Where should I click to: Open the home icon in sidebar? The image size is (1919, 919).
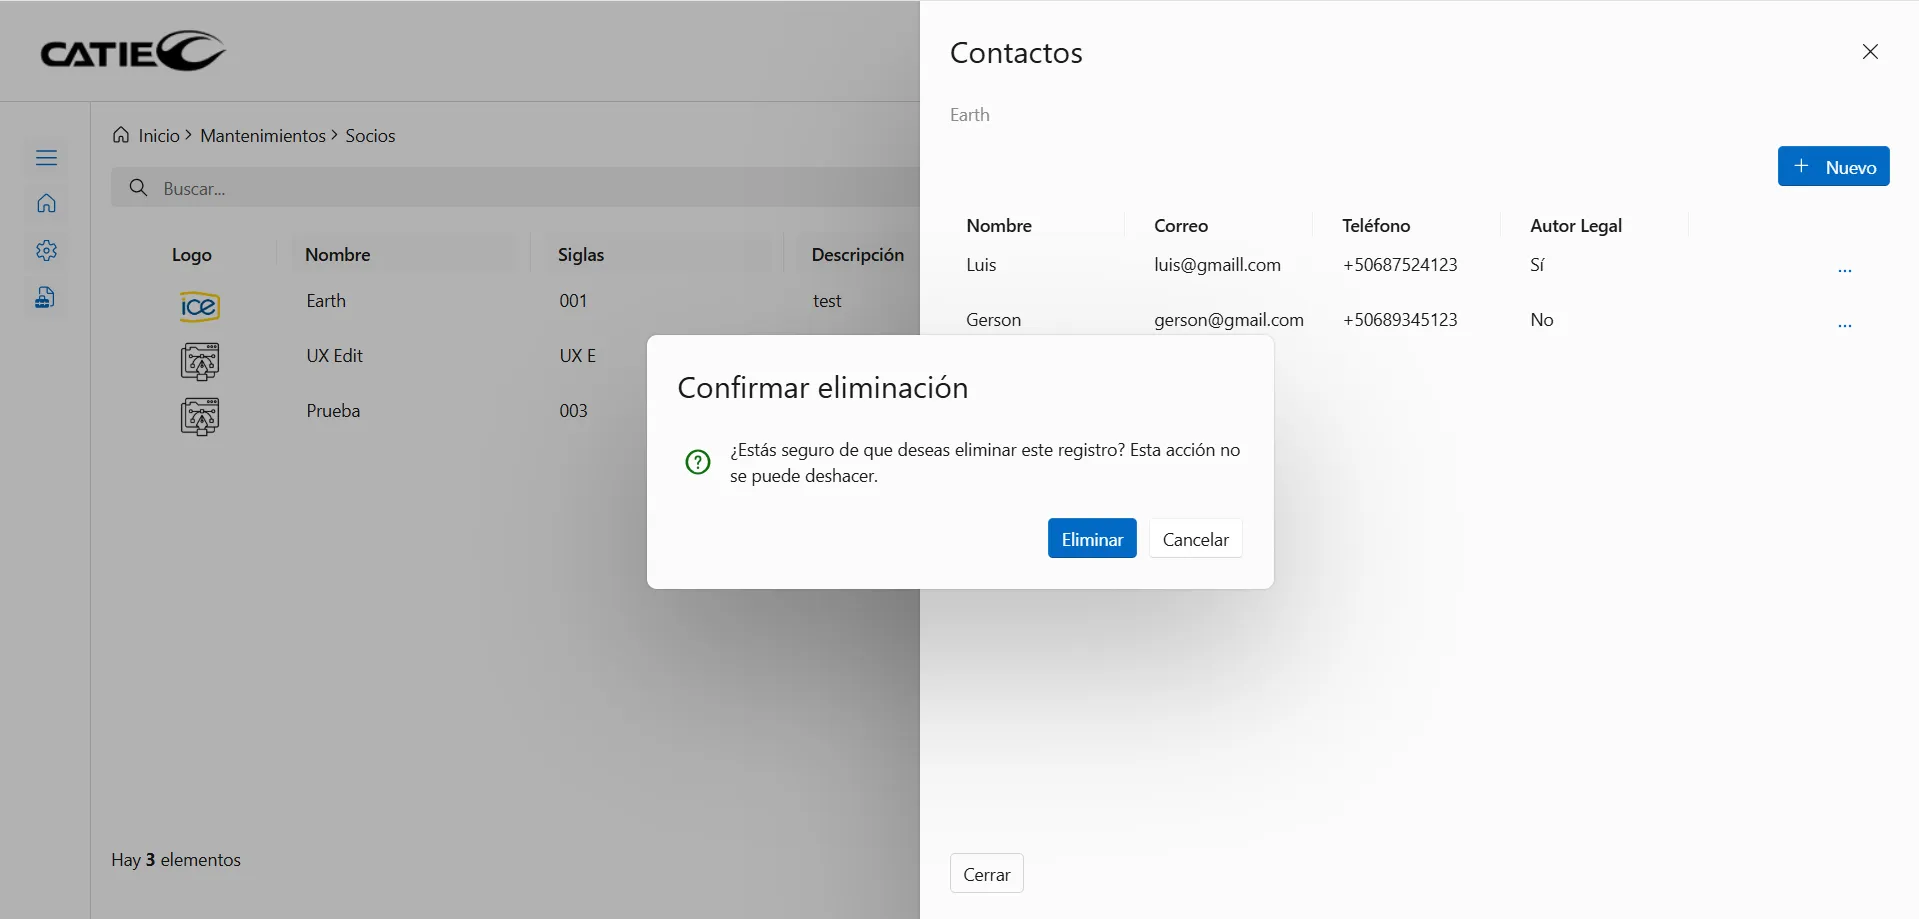click(x=46, y=204)
